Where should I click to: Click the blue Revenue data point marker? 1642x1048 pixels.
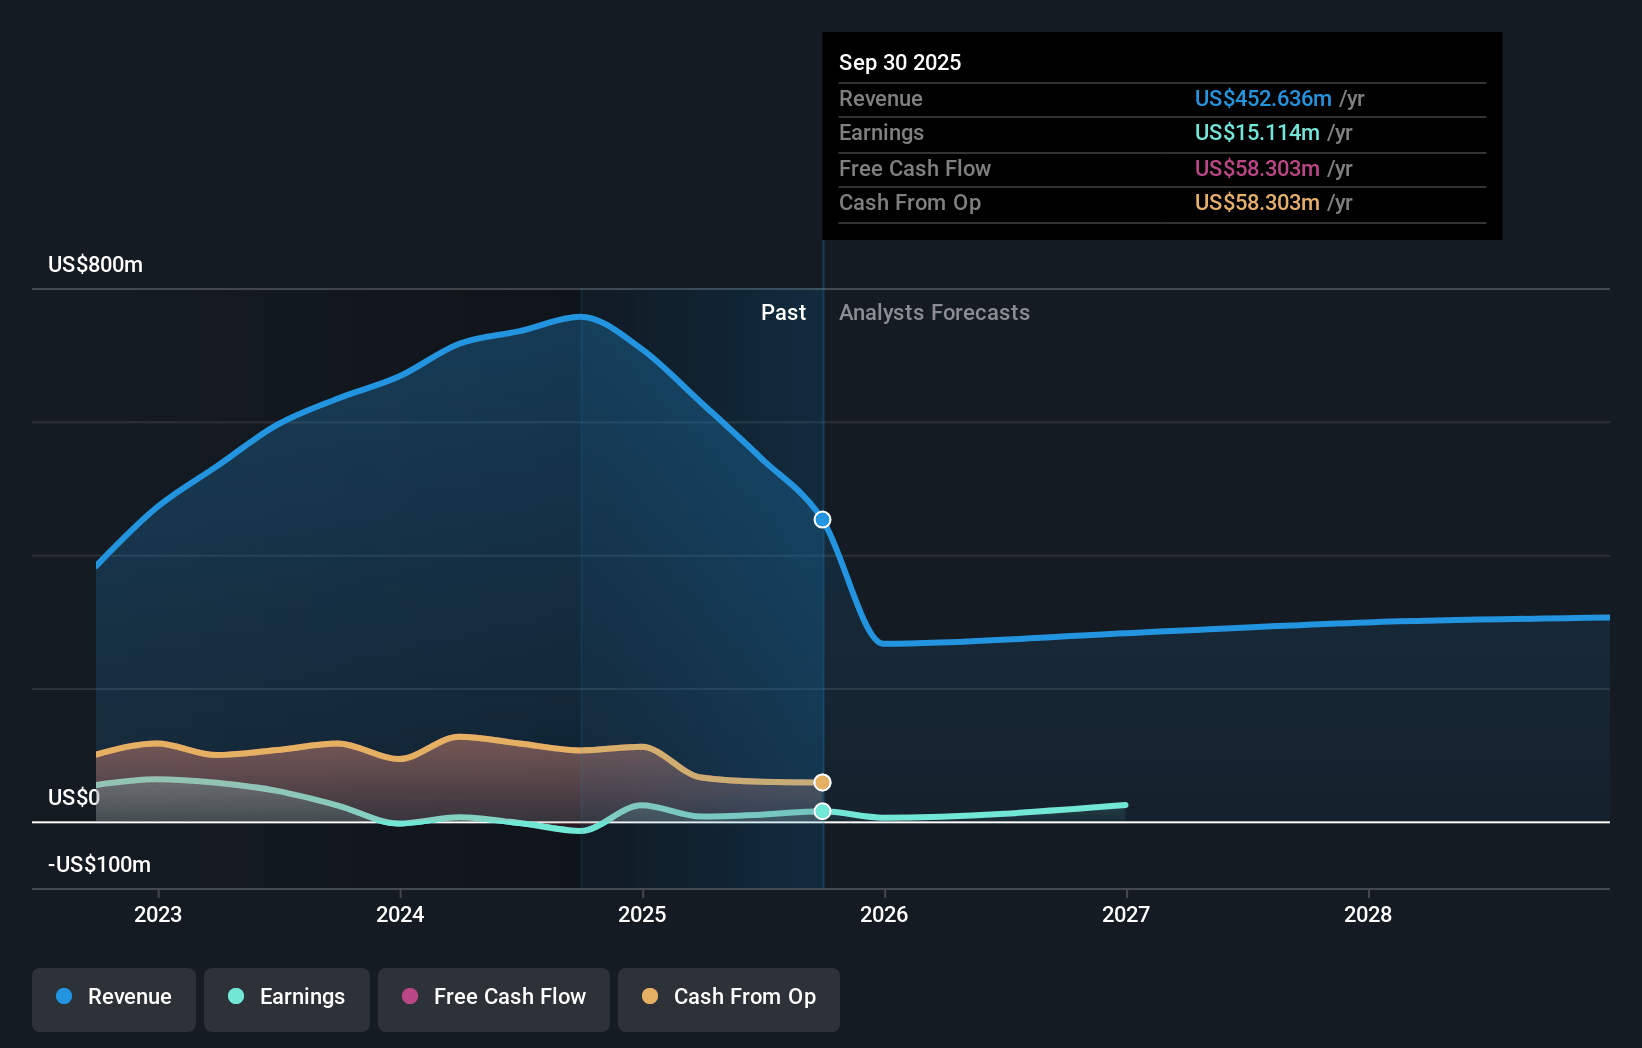coord(822,520)
